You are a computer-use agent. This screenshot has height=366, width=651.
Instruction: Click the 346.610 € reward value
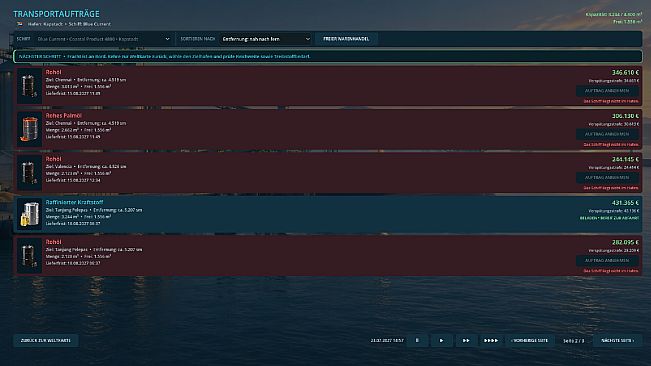click(625, 73)
